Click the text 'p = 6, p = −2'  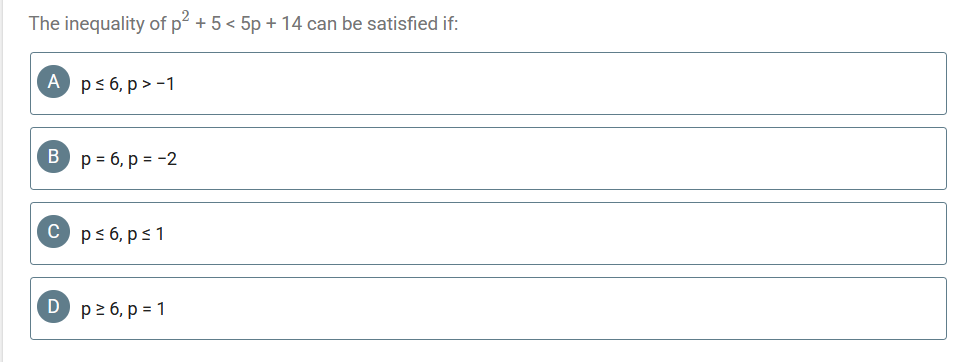[129, 159]
